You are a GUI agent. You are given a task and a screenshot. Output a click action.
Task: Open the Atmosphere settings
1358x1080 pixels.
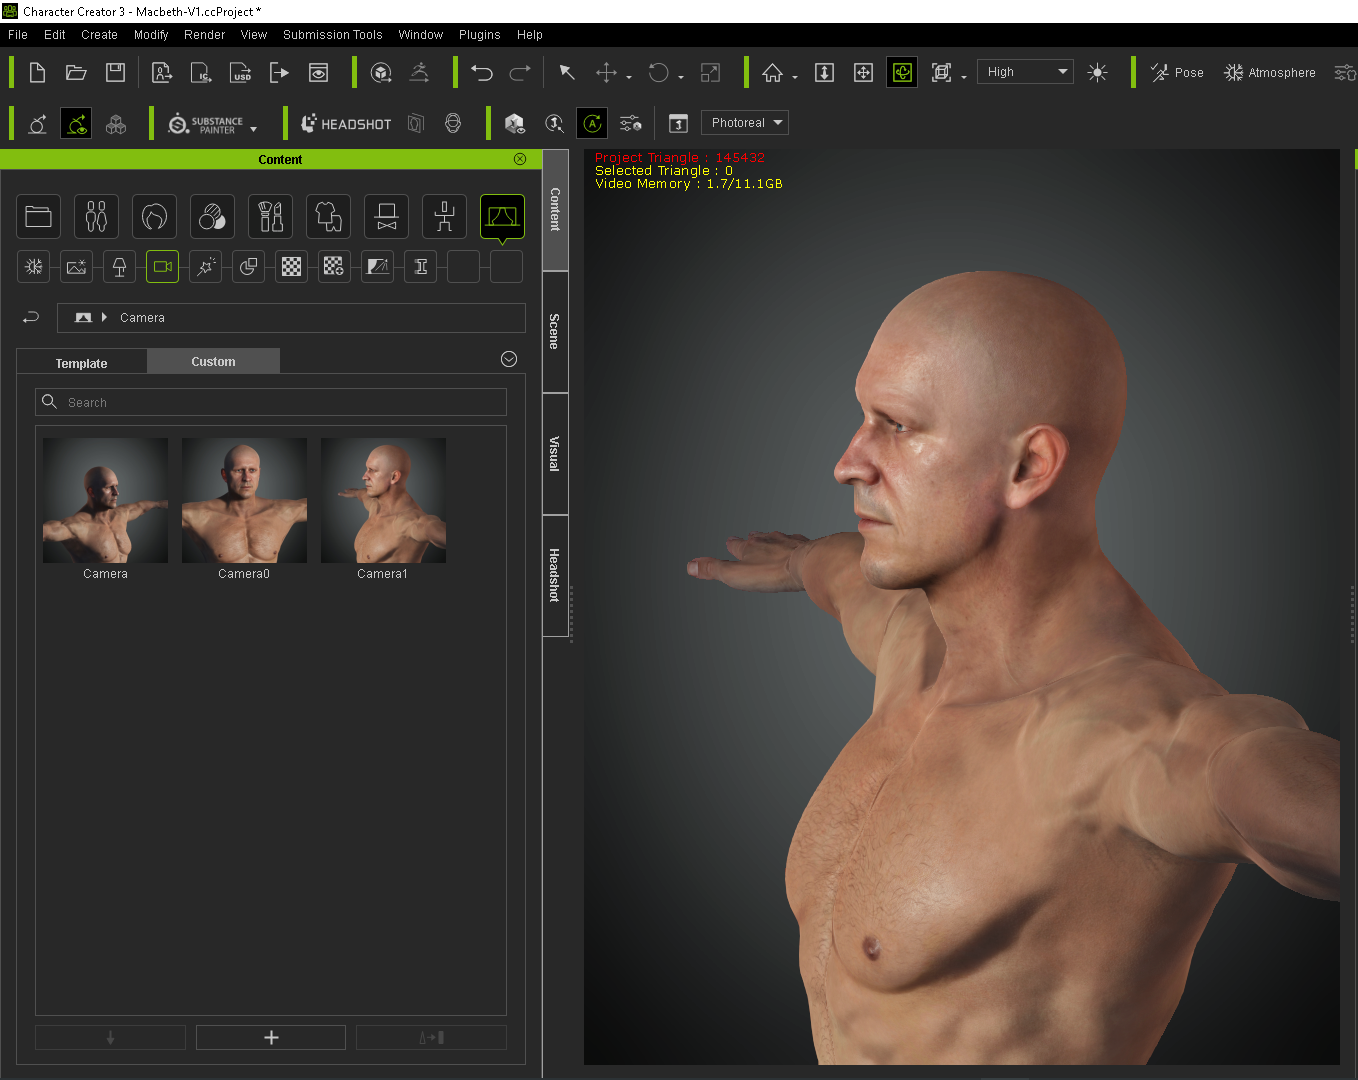click(x=1270, y=72)
